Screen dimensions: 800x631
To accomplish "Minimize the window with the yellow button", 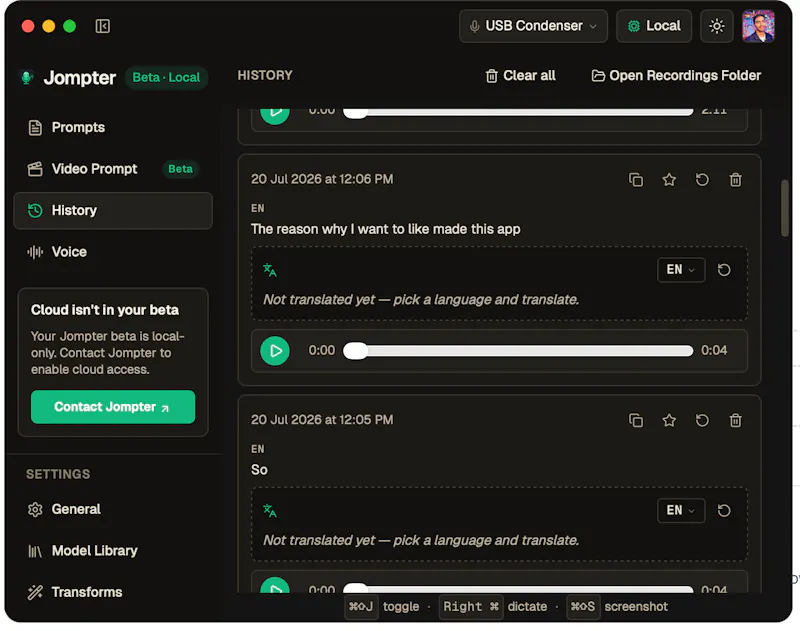I will tap(49, 26).
